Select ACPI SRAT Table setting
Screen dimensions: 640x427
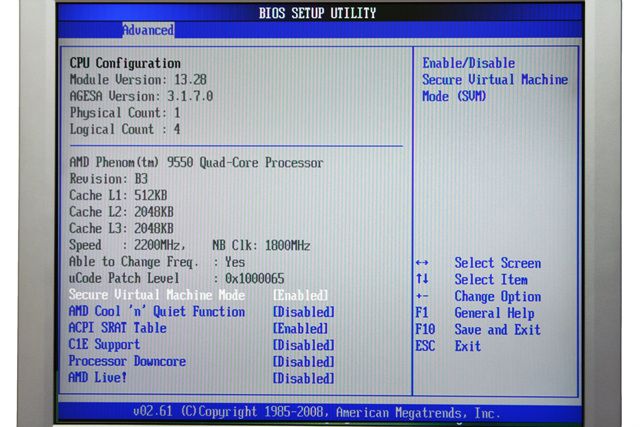coord(118,328)
